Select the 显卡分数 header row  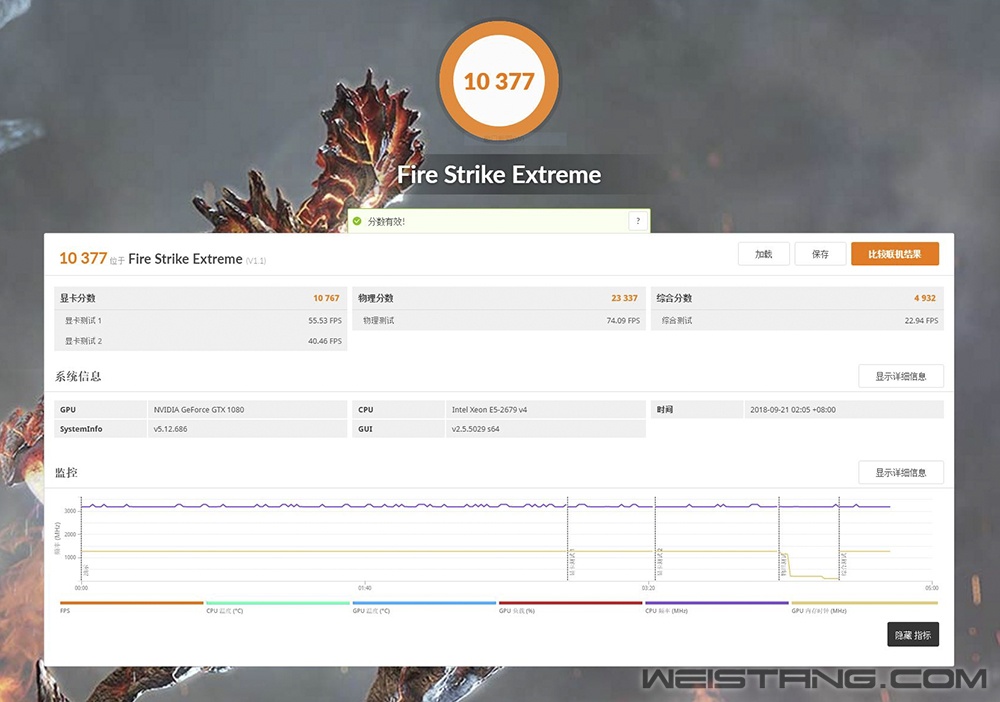pos(200,298)
